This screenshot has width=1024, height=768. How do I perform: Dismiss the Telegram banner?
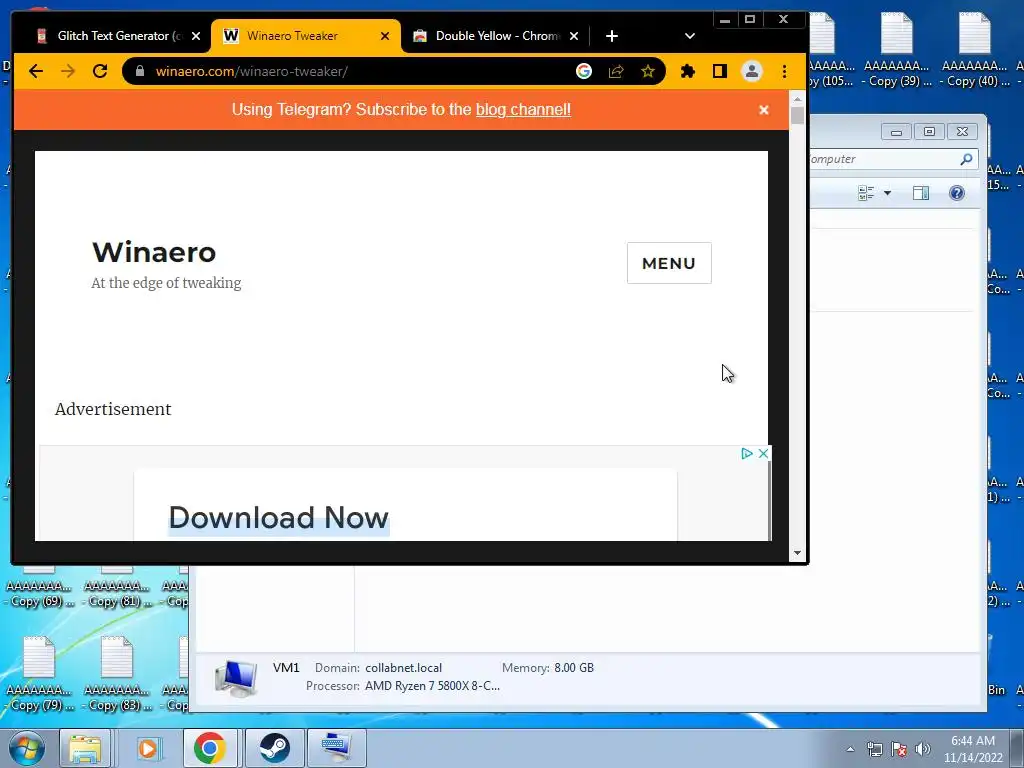coord(764,110)
